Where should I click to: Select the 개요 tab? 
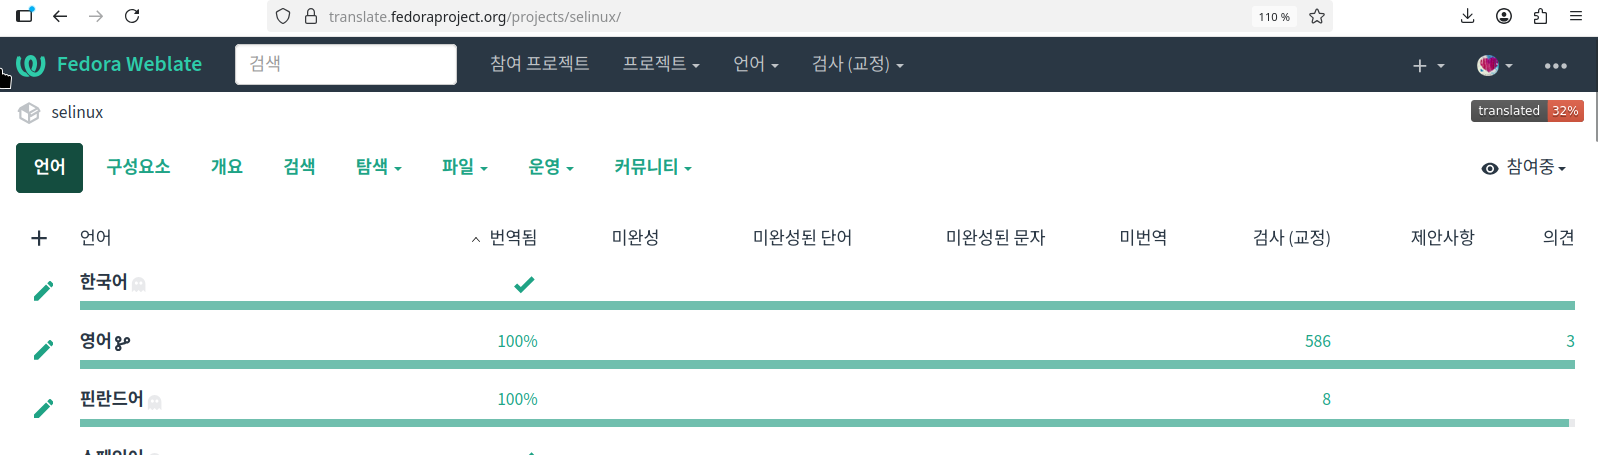[x=227, y=167]
